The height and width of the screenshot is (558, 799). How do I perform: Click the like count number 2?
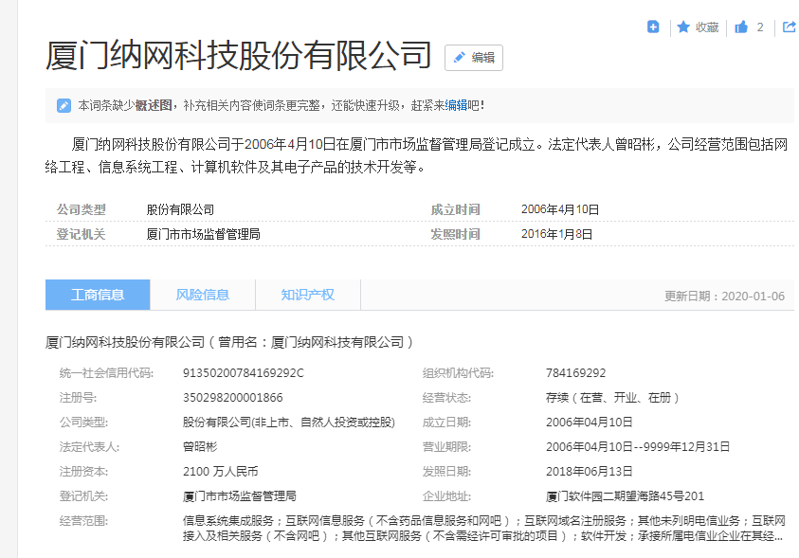pyautogui.click(x=760, y=27)
